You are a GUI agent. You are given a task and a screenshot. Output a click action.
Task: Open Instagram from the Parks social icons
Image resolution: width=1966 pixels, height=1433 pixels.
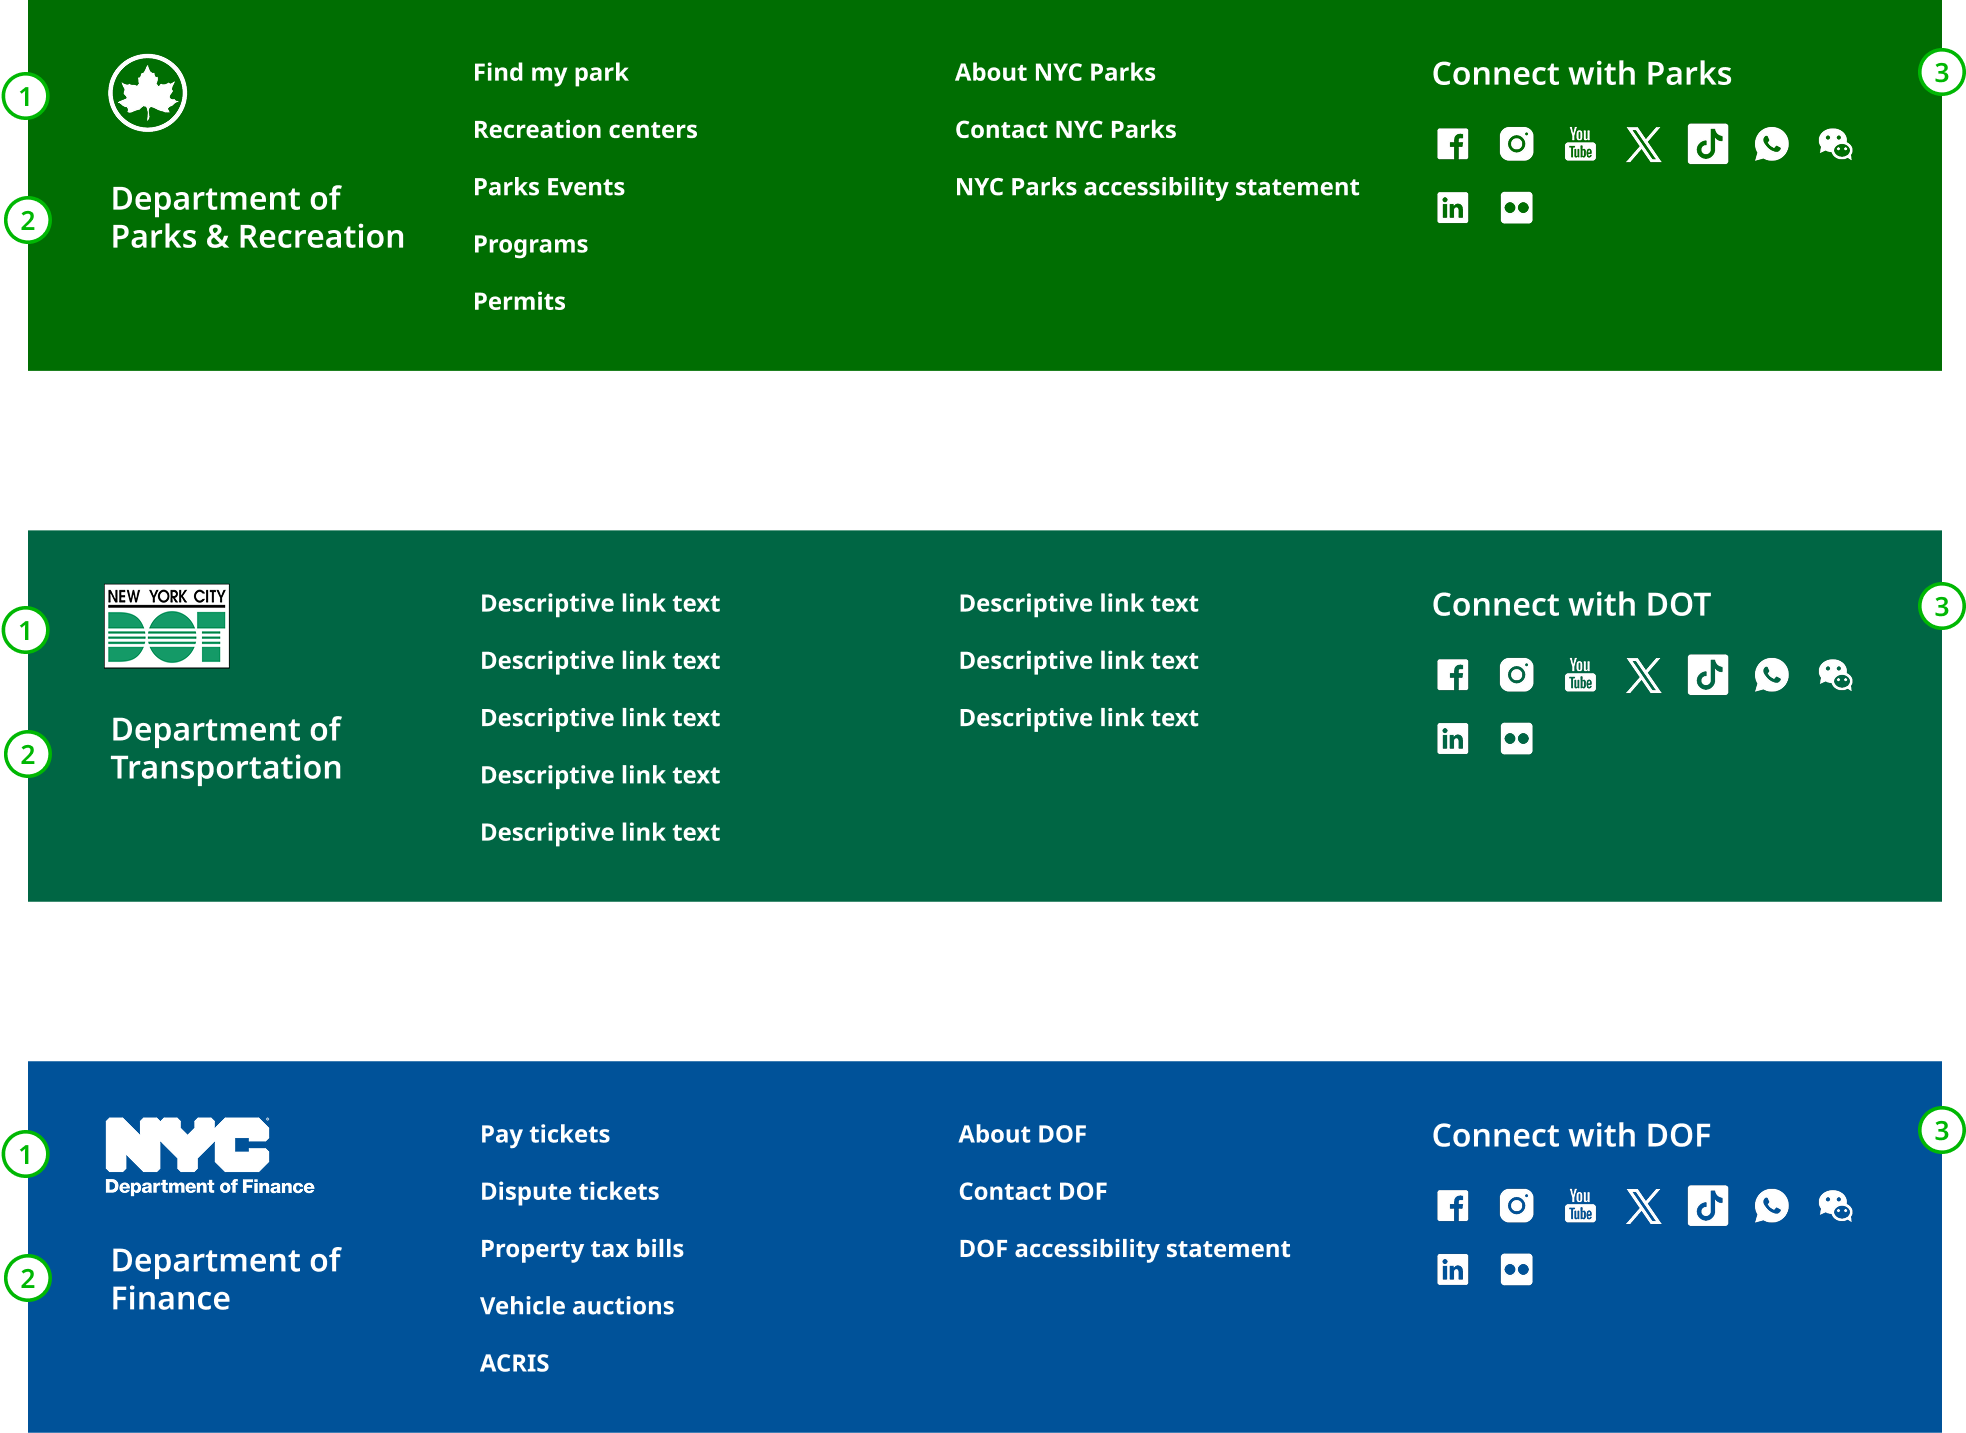pyautogui.click(x=1515, y=144)
